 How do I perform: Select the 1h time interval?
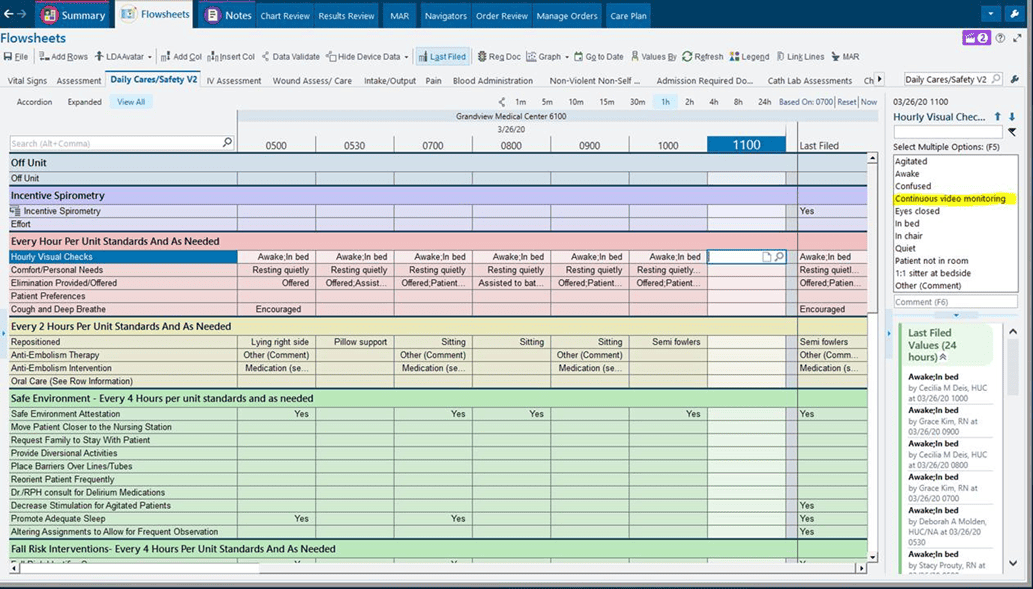(x=665, y=101)
